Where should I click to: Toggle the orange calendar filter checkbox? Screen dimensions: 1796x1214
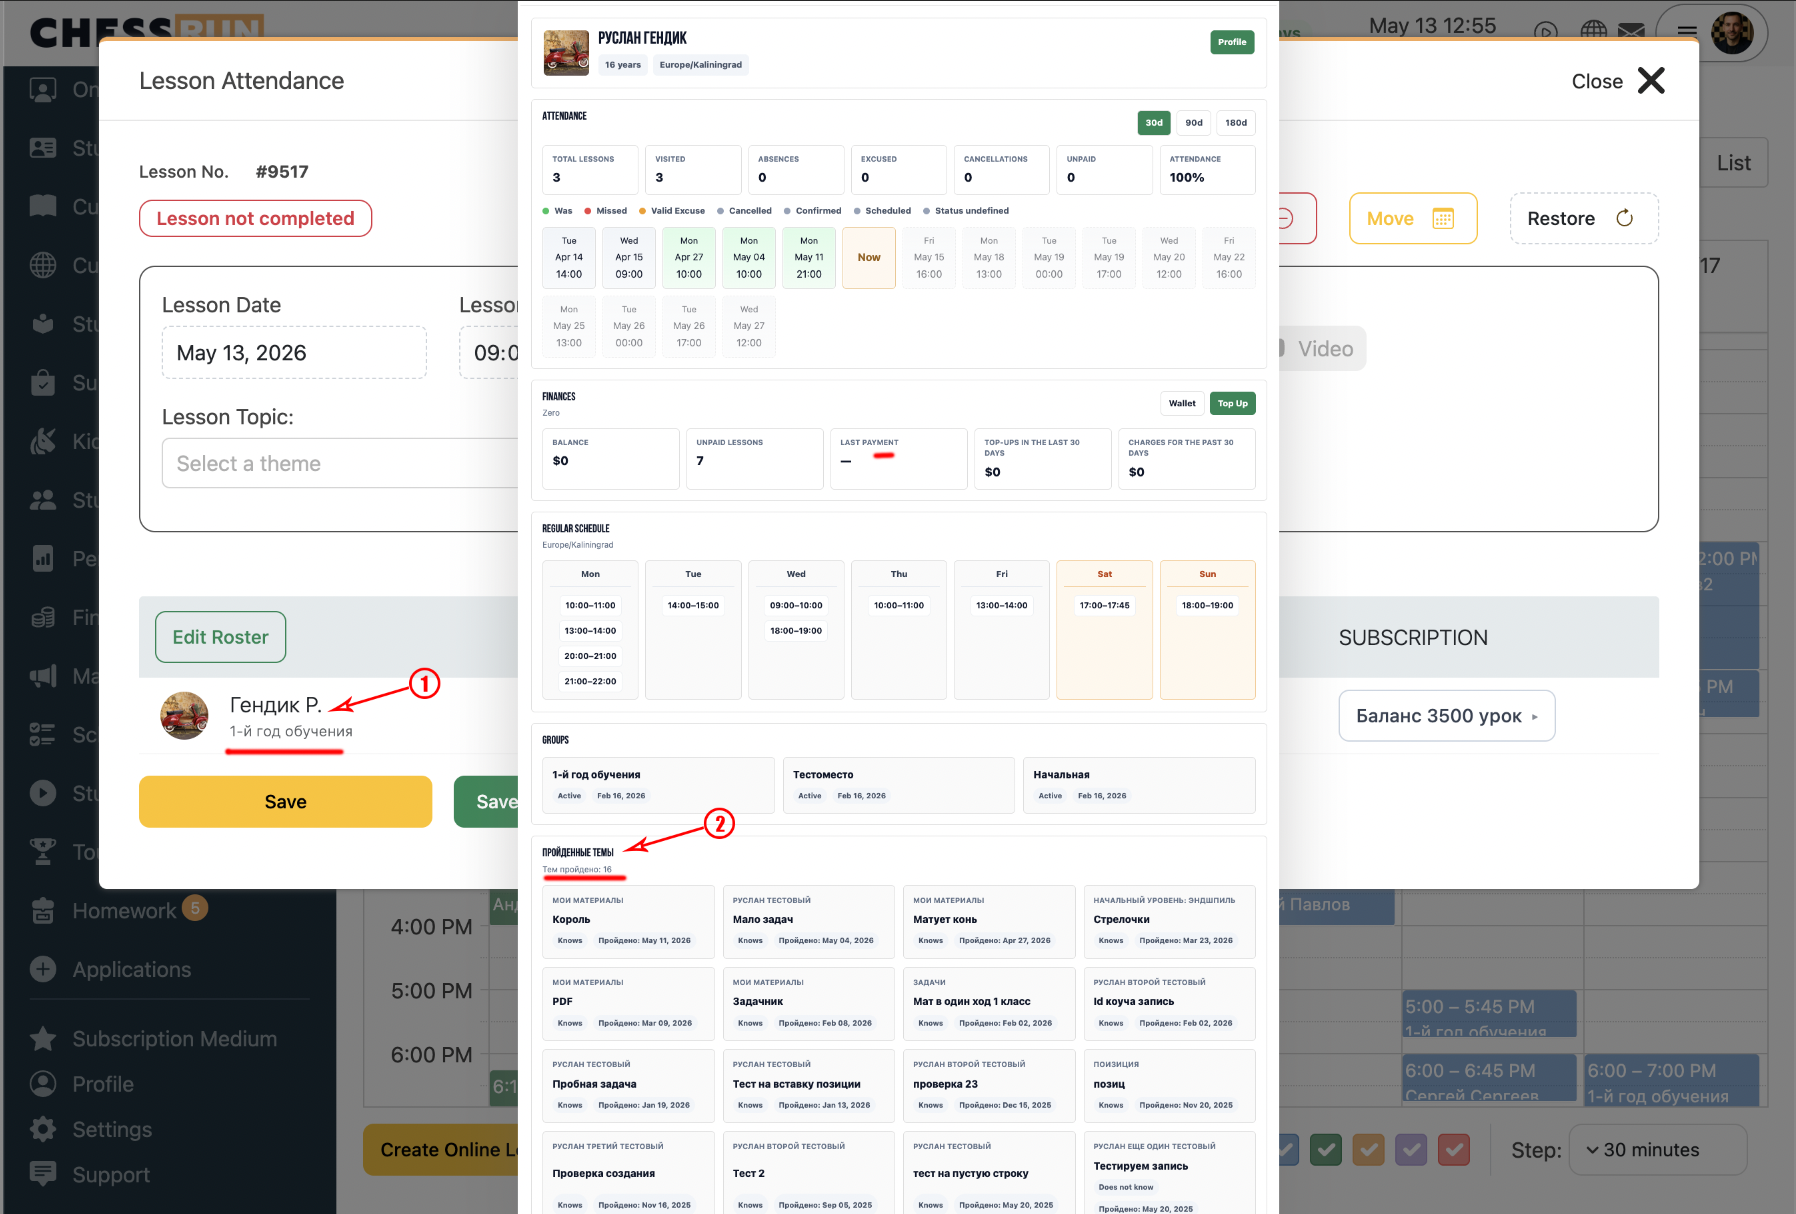point(1369,1150)
